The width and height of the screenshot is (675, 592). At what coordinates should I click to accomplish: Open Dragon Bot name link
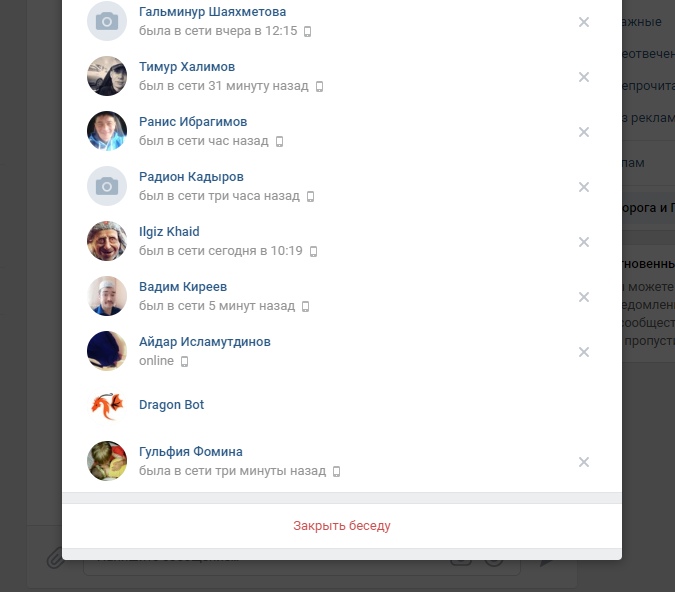tap(171, 405)
